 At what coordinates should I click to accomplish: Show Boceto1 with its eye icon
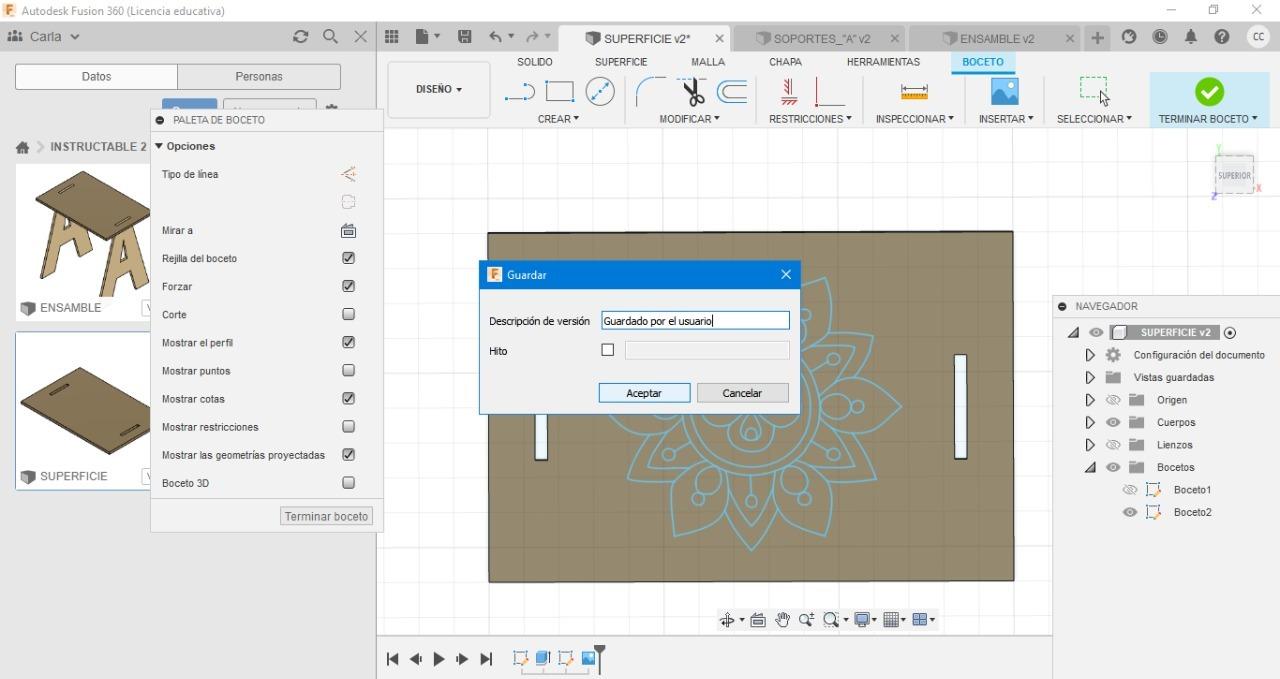click(1130, 490)
